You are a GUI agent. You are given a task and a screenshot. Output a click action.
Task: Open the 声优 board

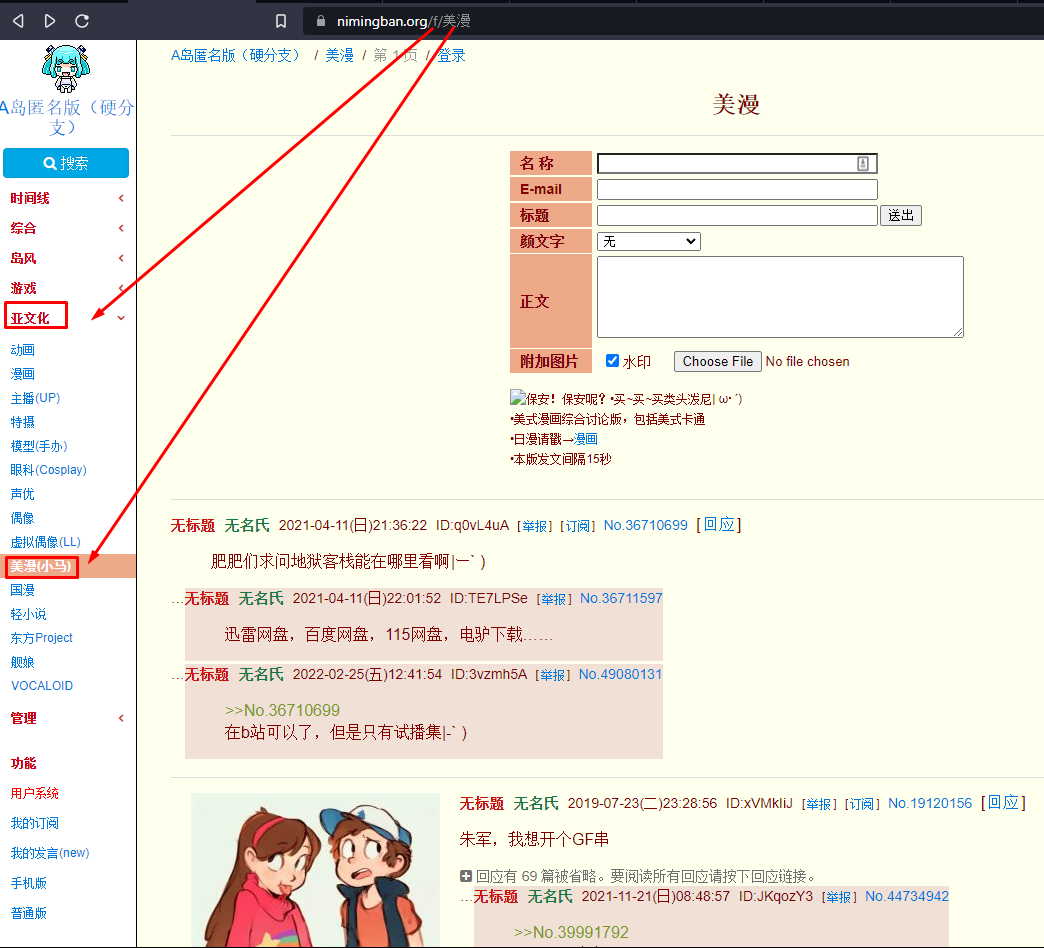click(x=23, y=494)
